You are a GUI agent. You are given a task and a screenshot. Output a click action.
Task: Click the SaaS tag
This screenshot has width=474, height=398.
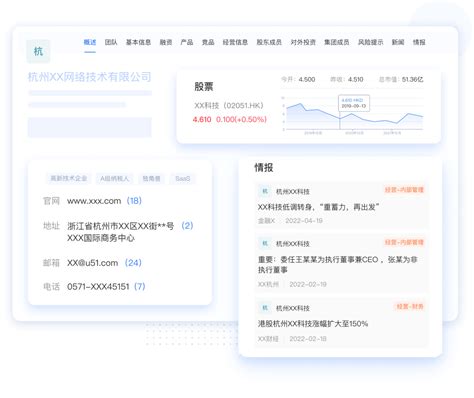[183, 179]
